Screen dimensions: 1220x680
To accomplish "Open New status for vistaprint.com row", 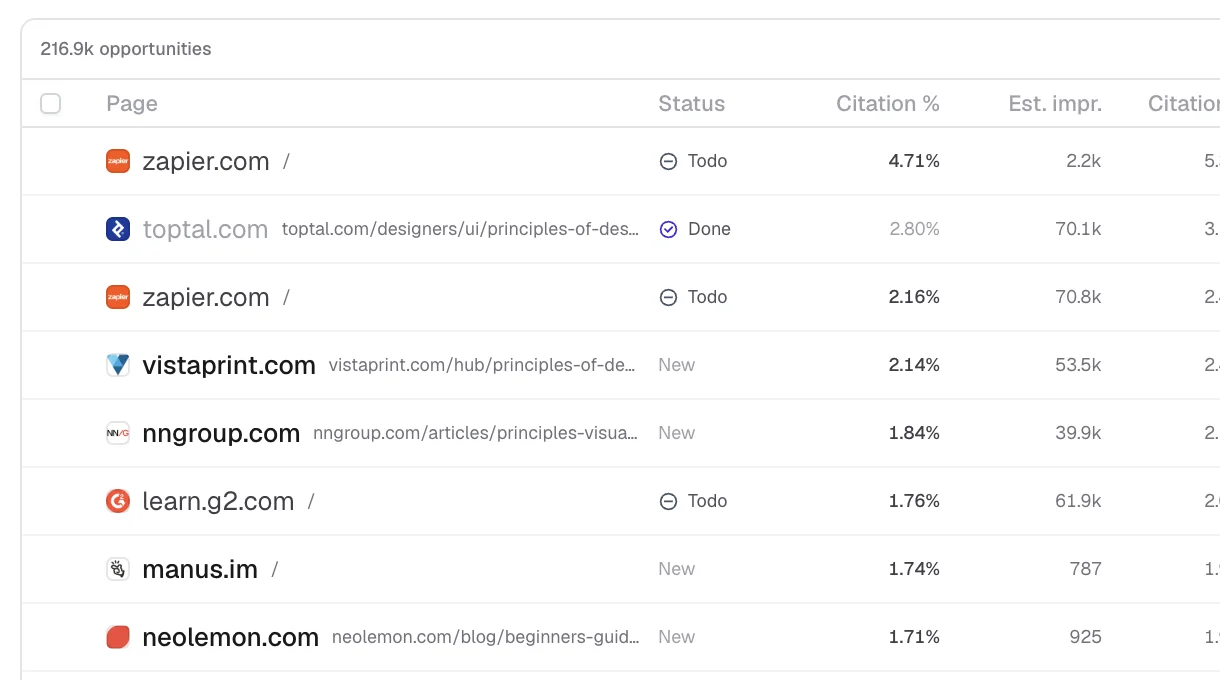I will click(x=677, y=365).
